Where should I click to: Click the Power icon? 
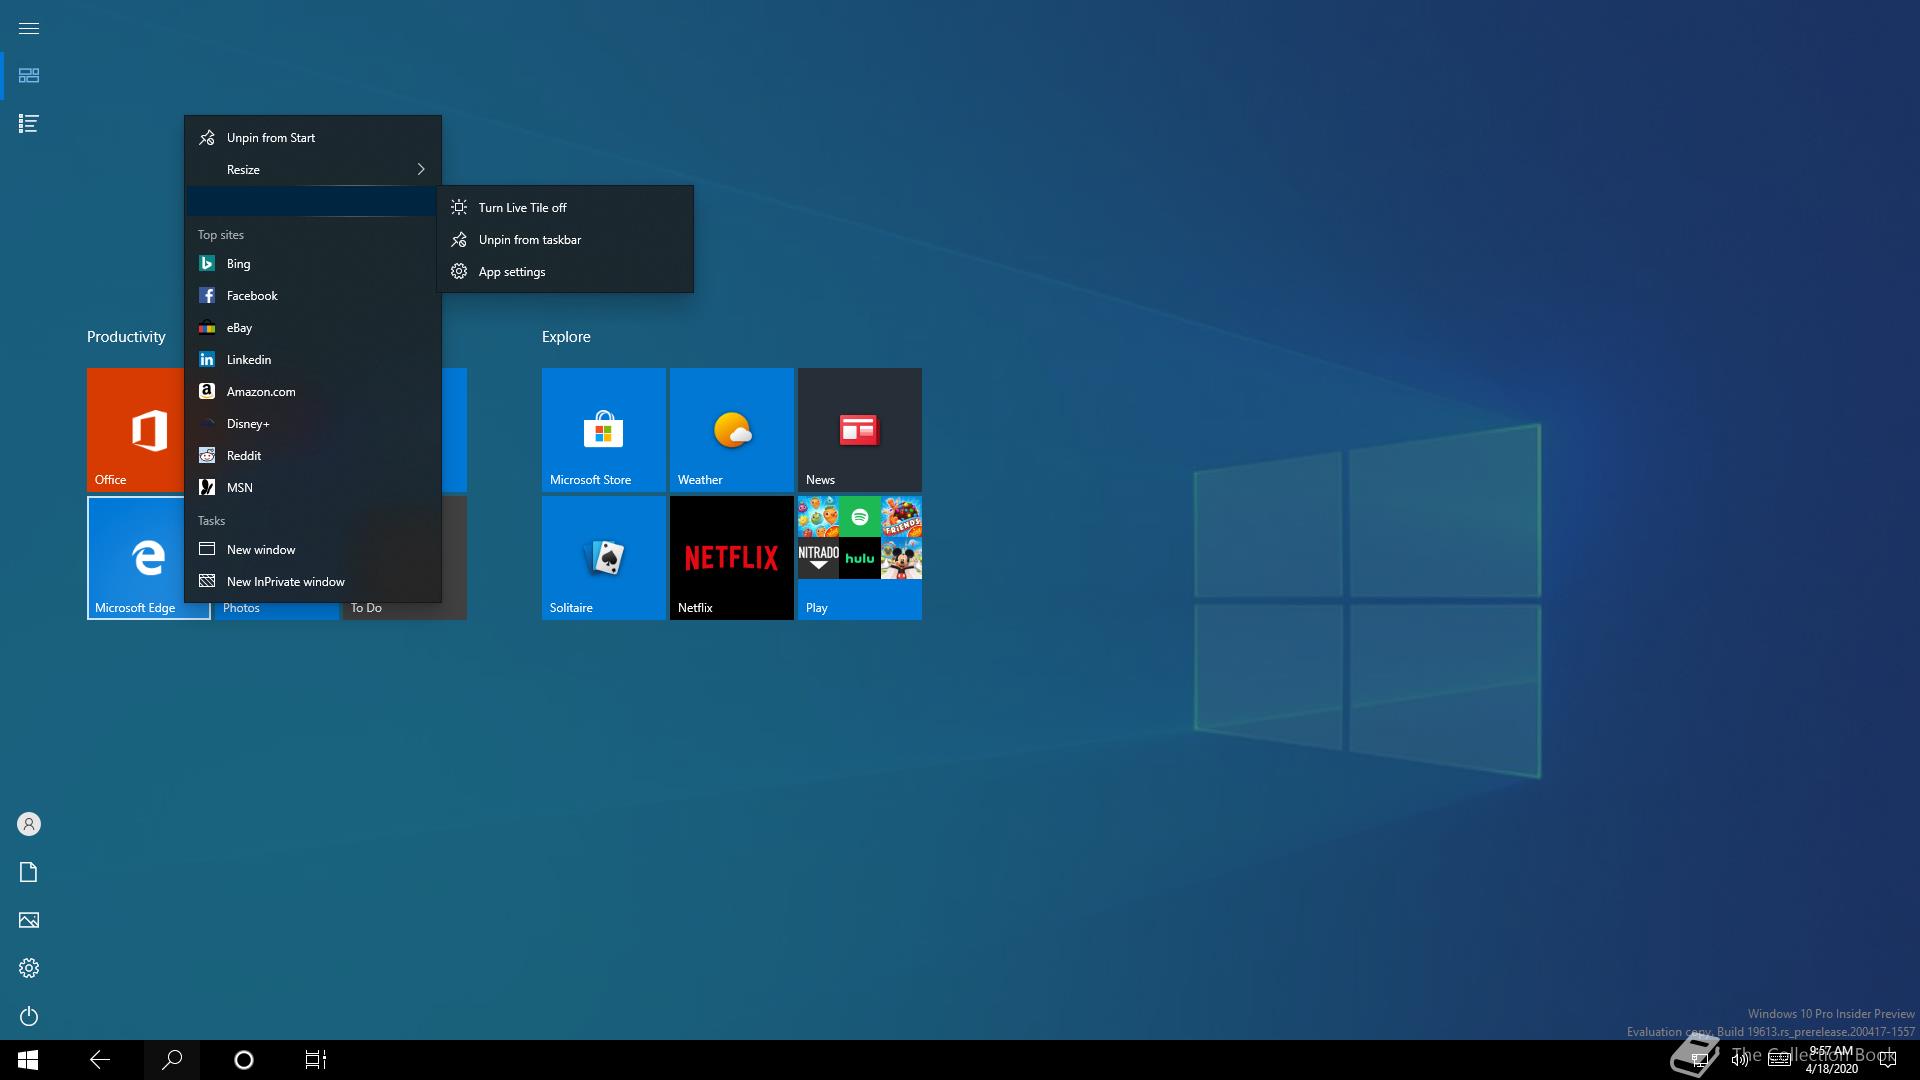(x=29, y=1016)
